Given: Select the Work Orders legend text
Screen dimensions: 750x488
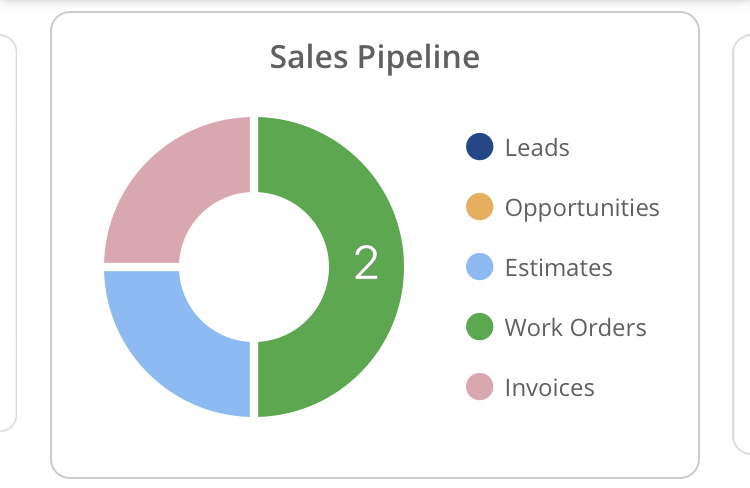Looking at the screenshot, I should coord(575,327).
